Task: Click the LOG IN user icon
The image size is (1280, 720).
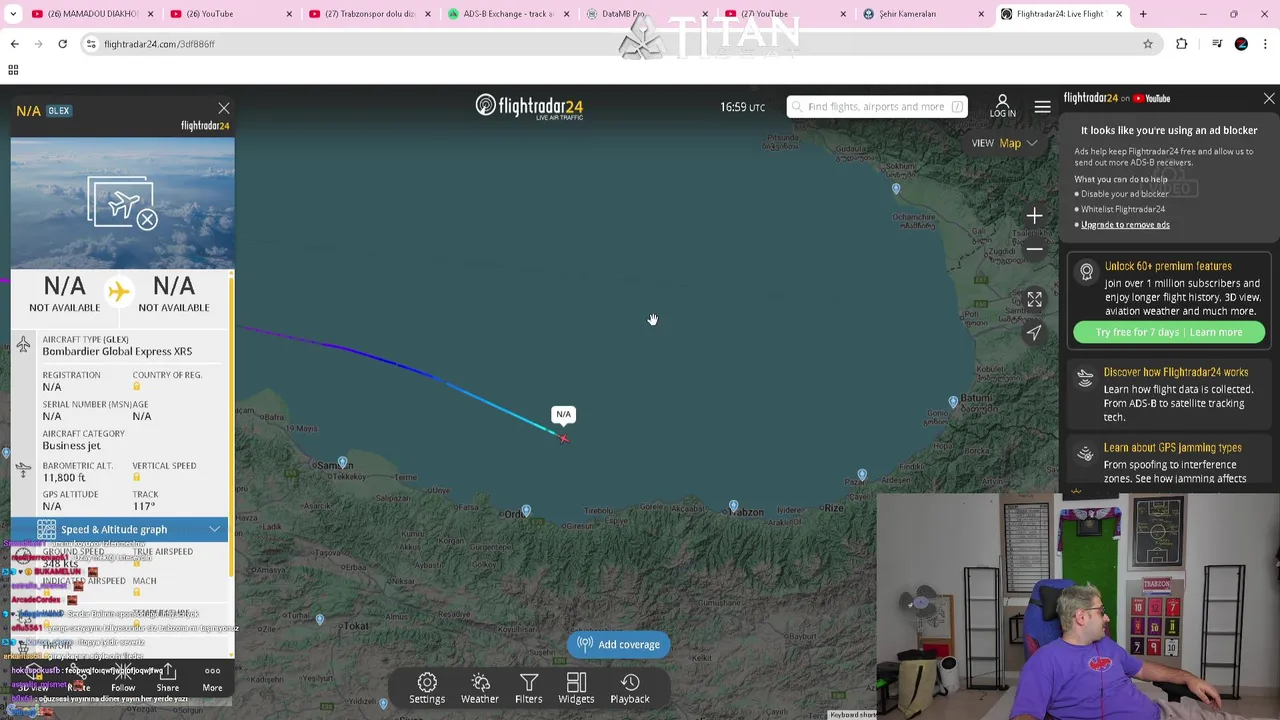Action: pos(1002,106)
